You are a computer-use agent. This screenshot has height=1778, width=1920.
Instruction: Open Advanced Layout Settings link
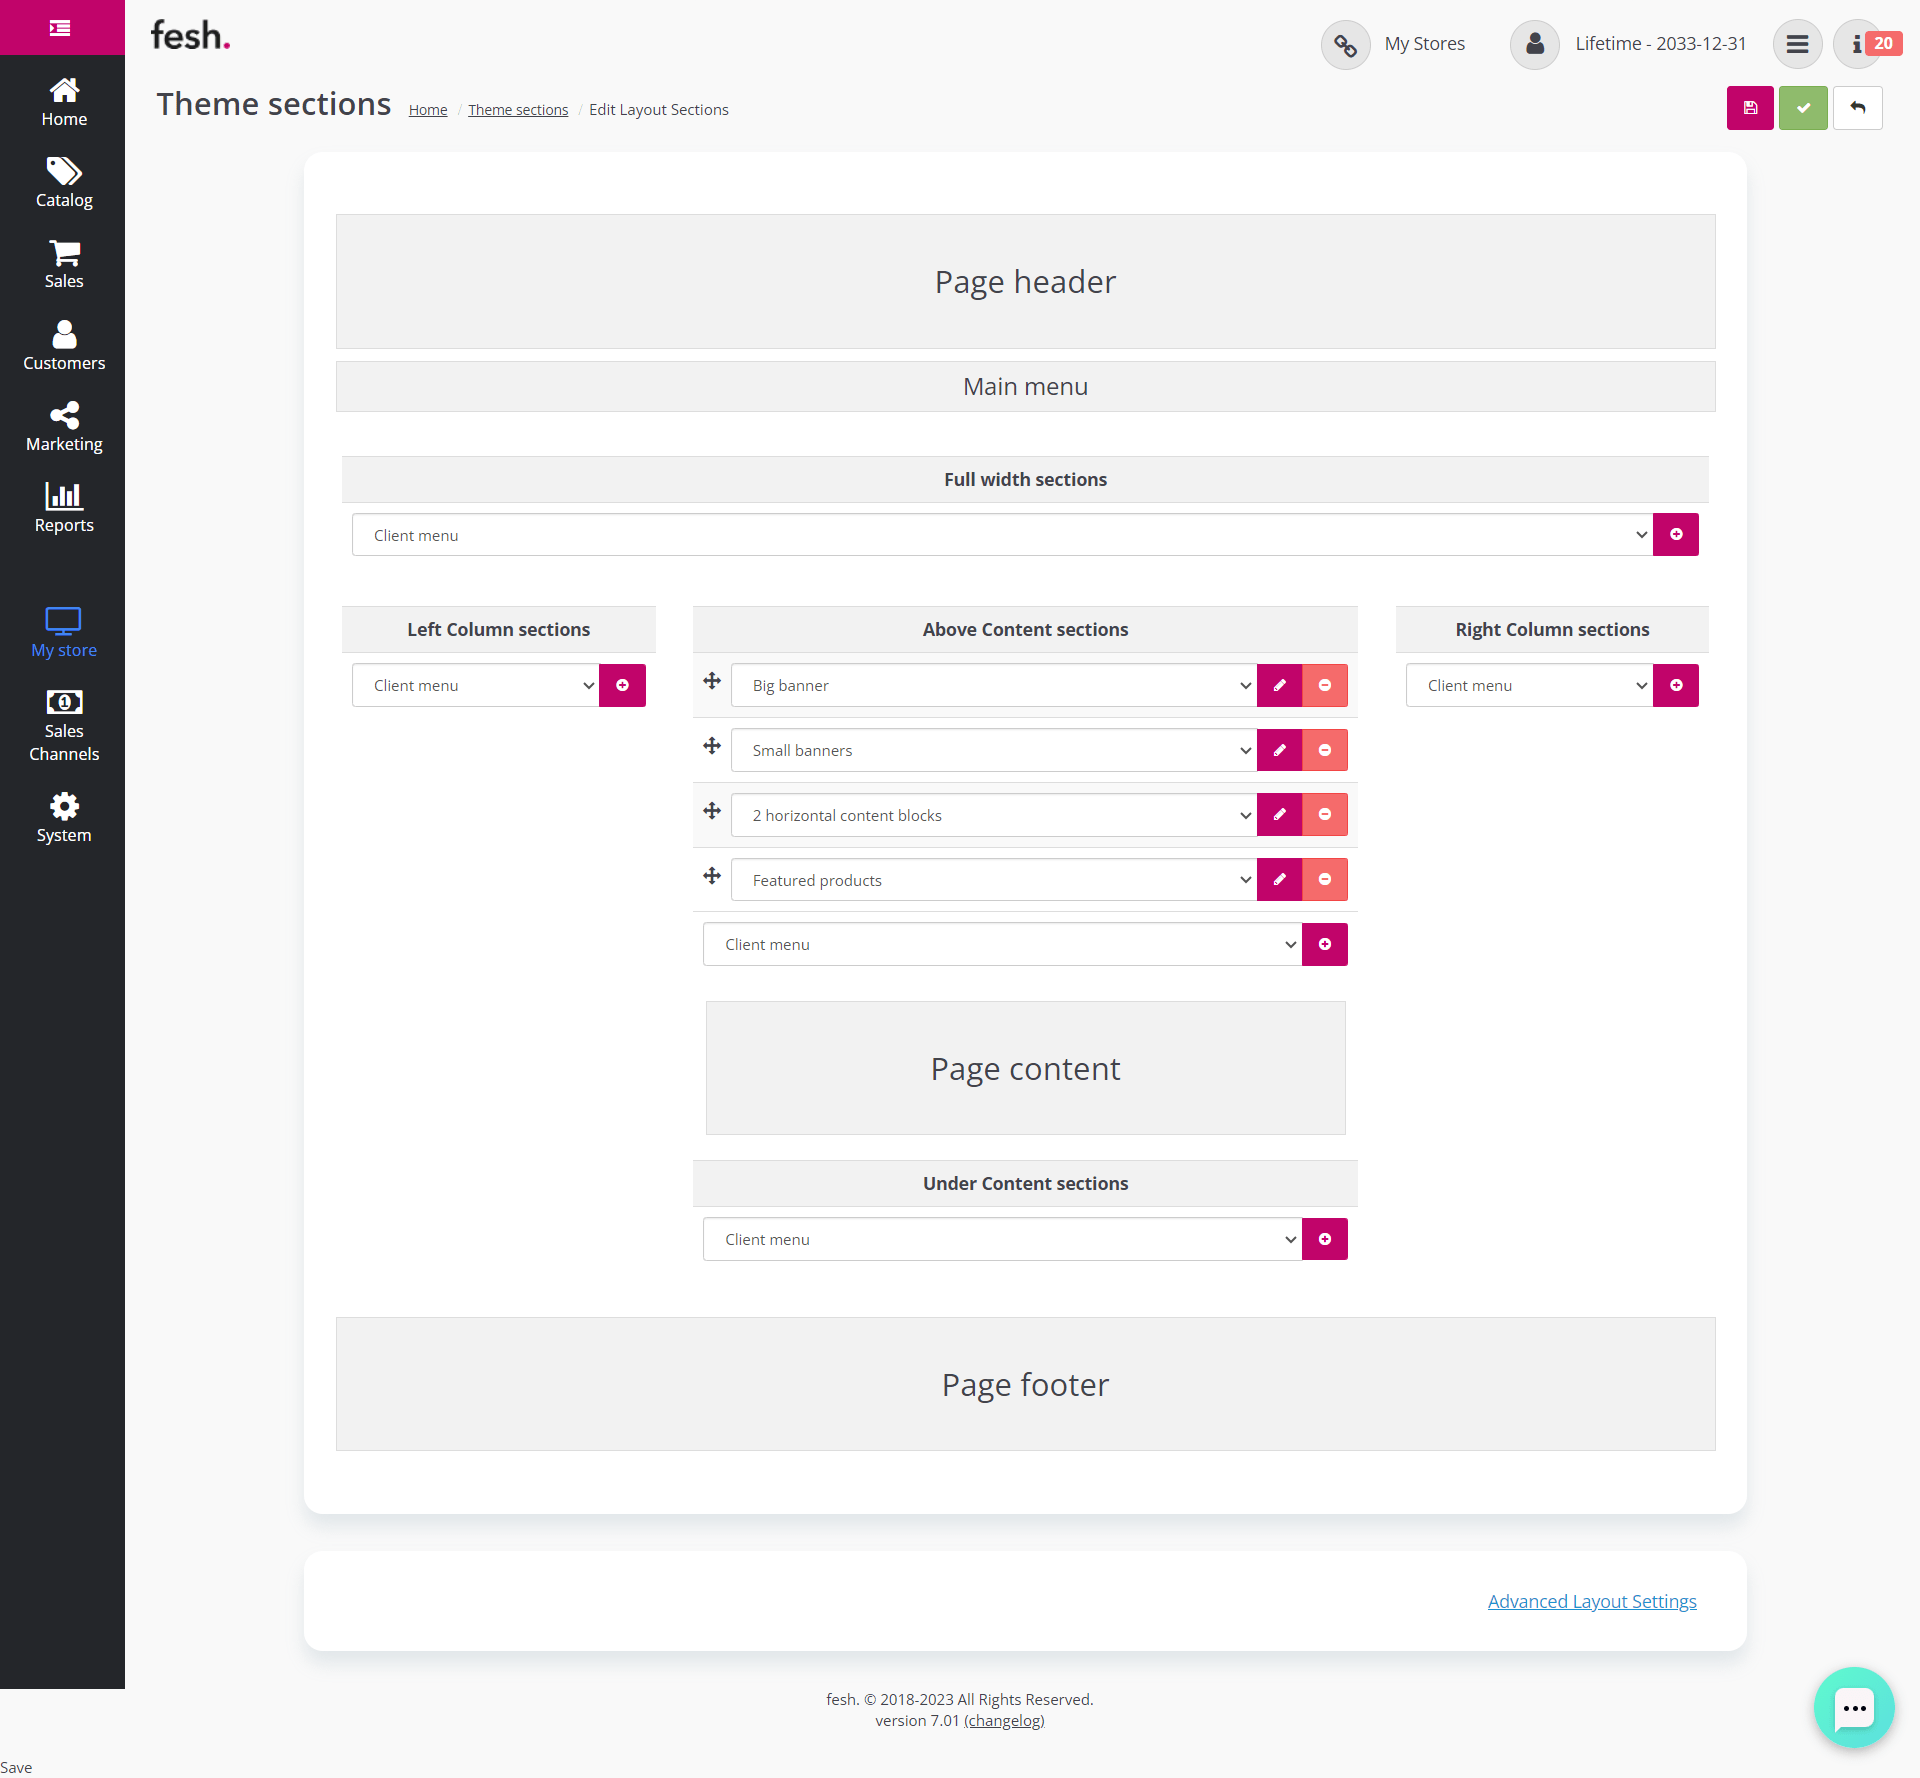pyautogui.click(x=1591, y=1602)
